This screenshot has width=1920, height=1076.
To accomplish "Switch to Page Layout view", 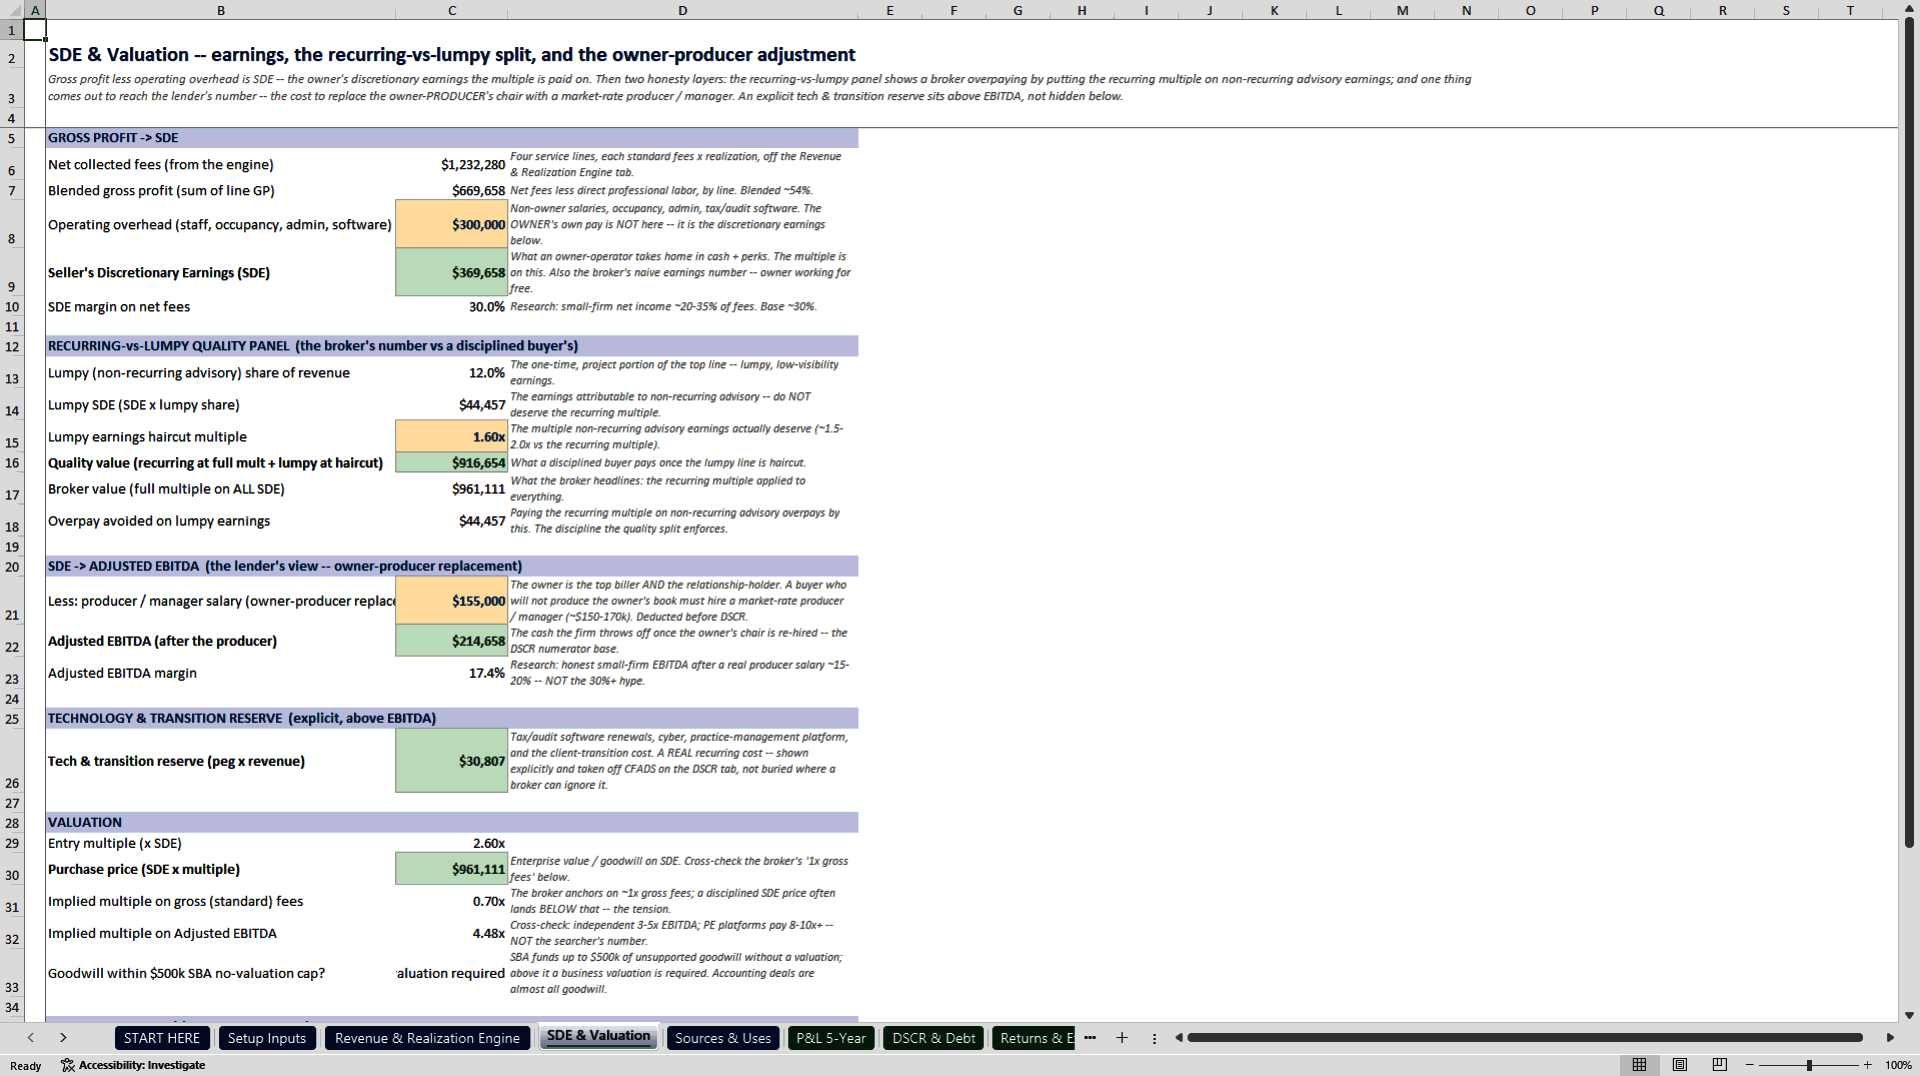I will click(1679, 1065).
